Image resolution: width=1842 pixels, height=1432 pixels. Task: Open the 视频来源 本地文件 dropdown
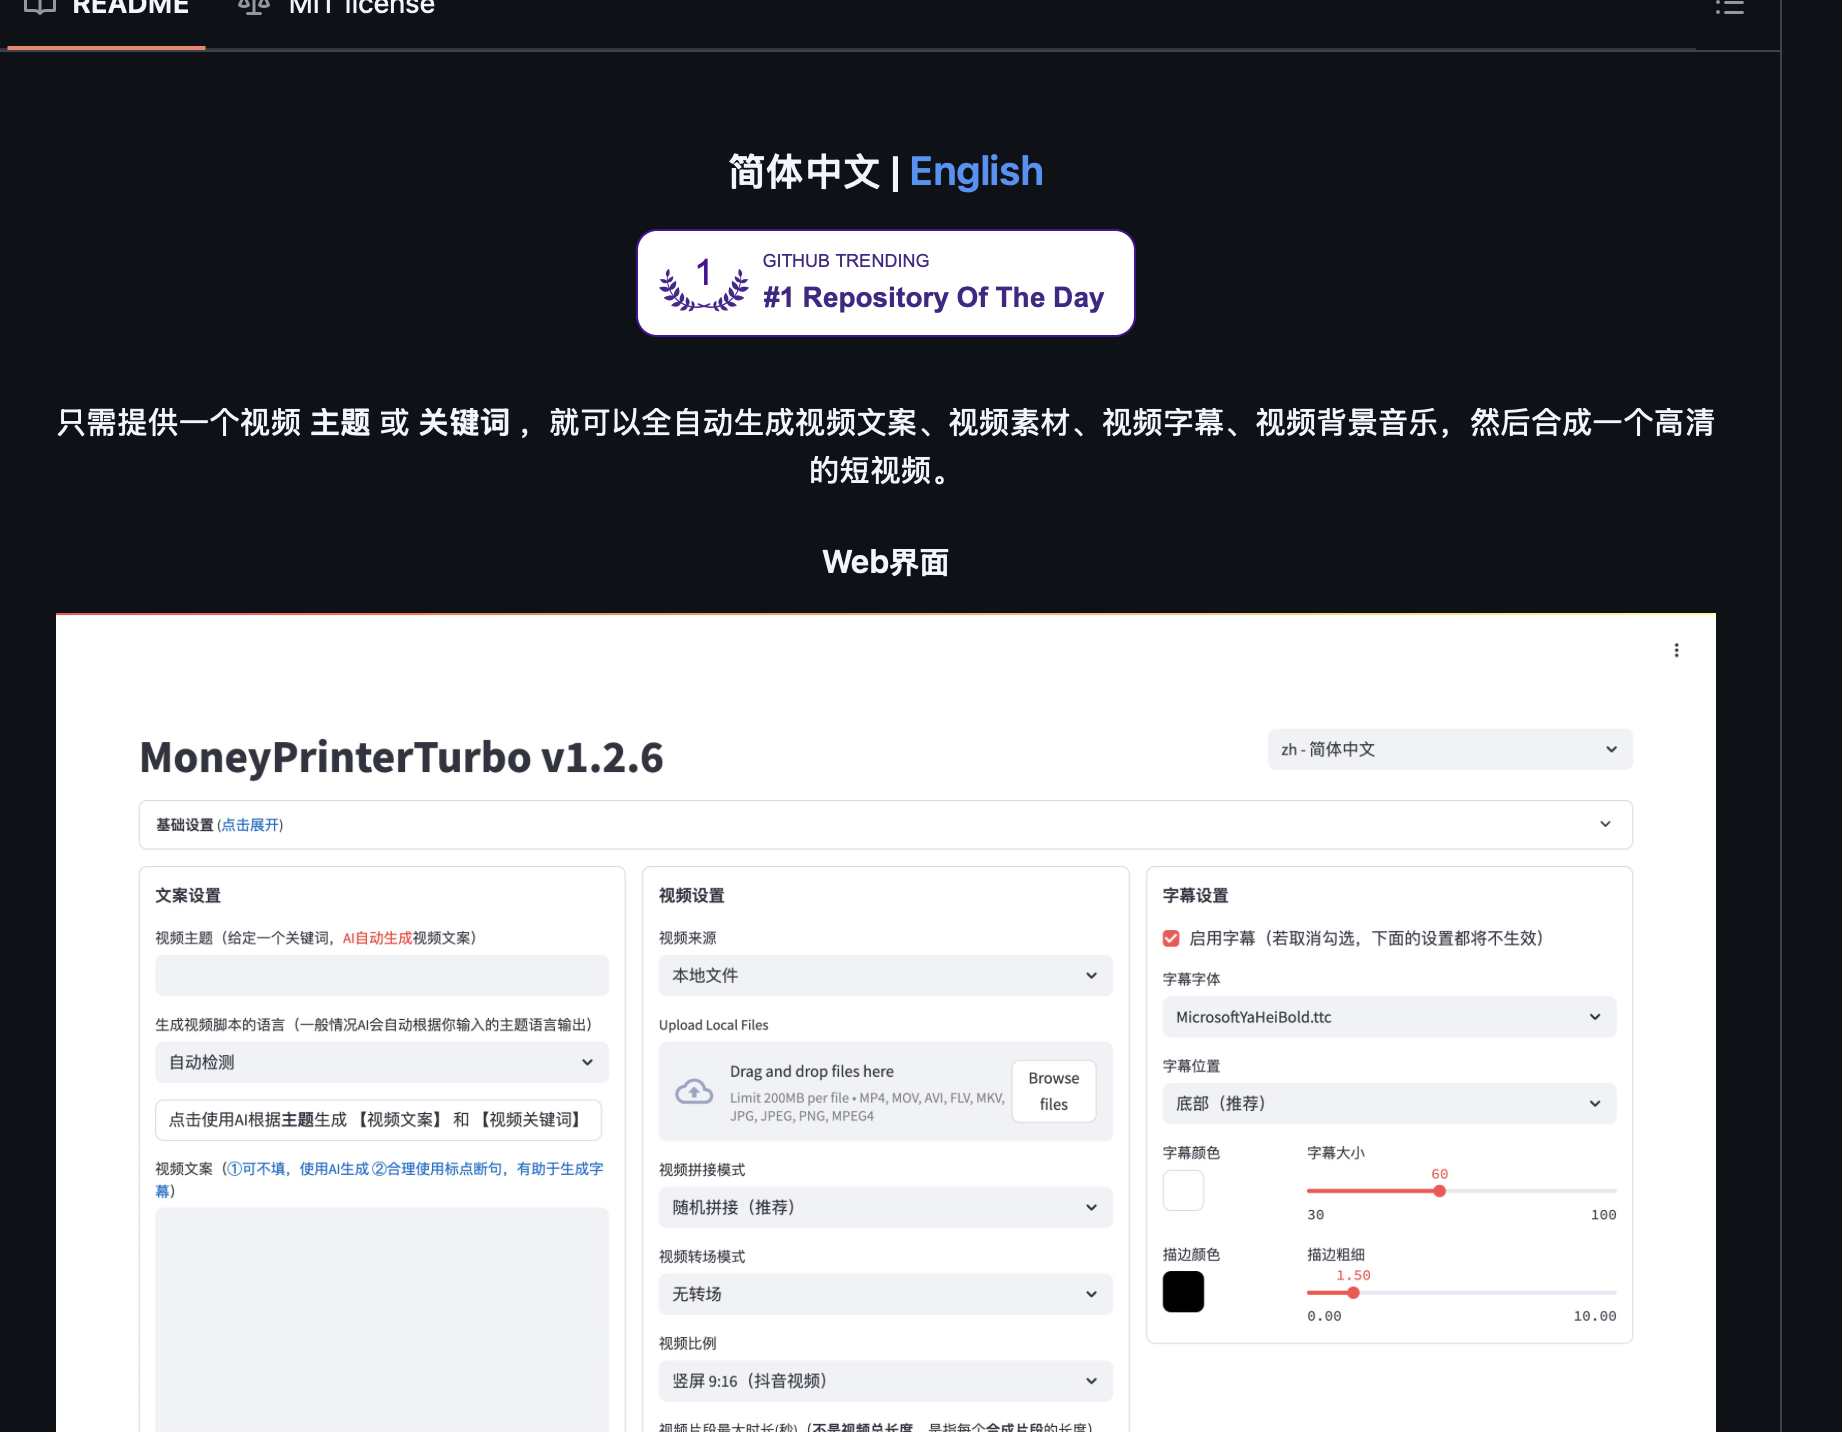884,975
